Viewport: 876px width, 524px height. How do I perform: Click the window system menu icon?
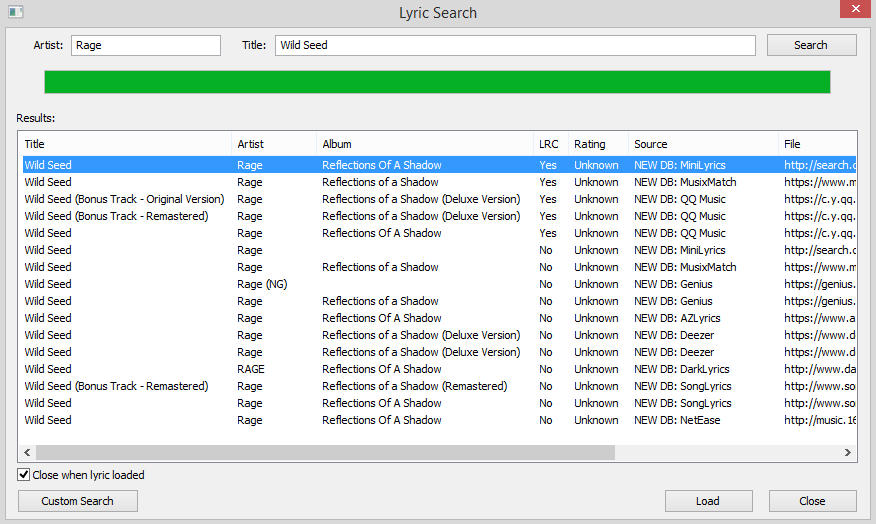click(15, 12)
